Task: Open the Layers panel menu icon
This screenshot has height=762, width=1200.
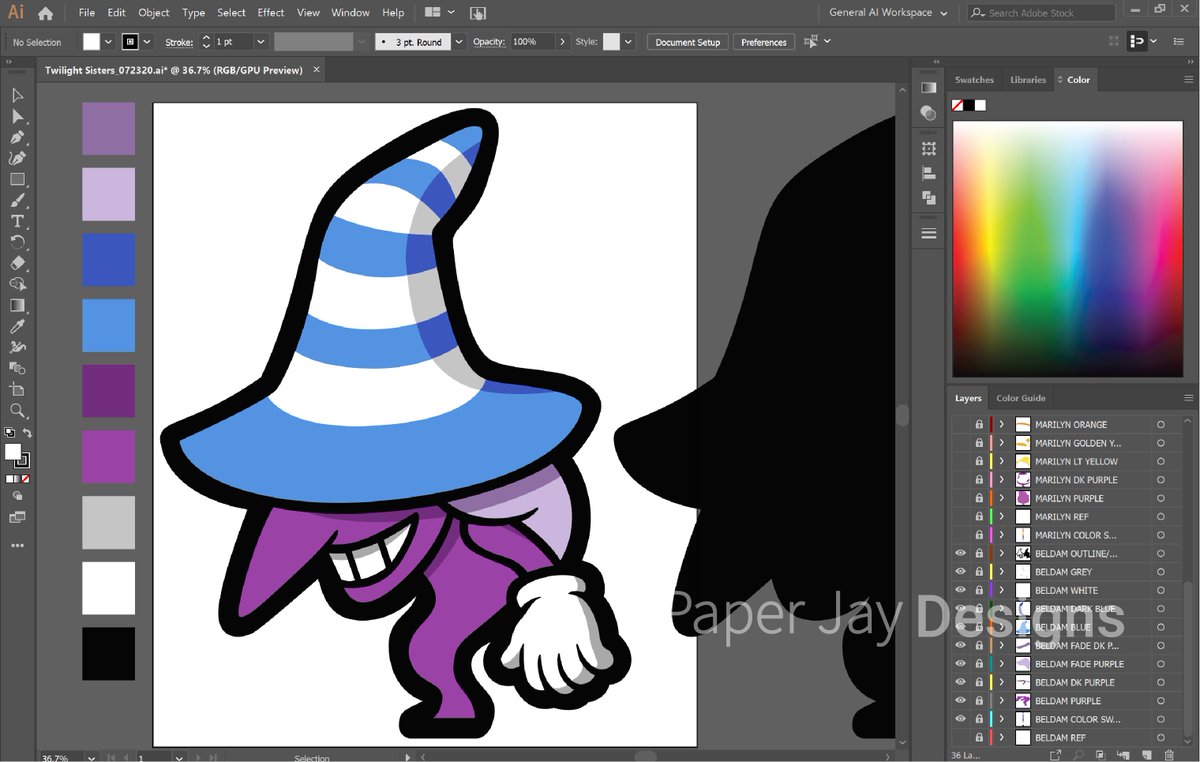Action: point(1188,398)
